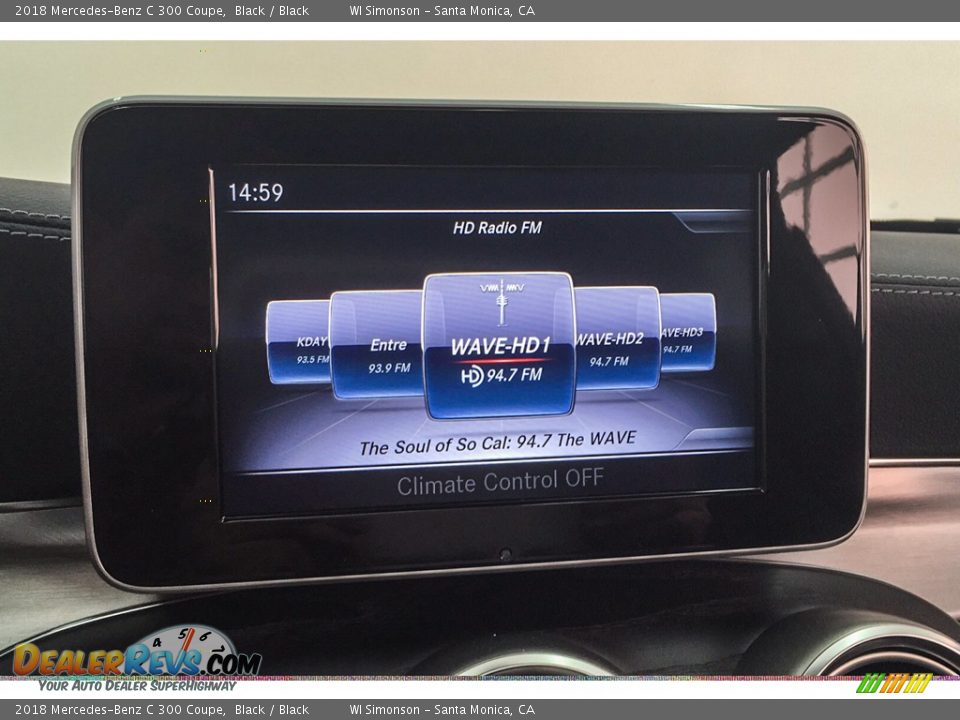Tap the HD Radio FM heading

click(x=497, y=228)
